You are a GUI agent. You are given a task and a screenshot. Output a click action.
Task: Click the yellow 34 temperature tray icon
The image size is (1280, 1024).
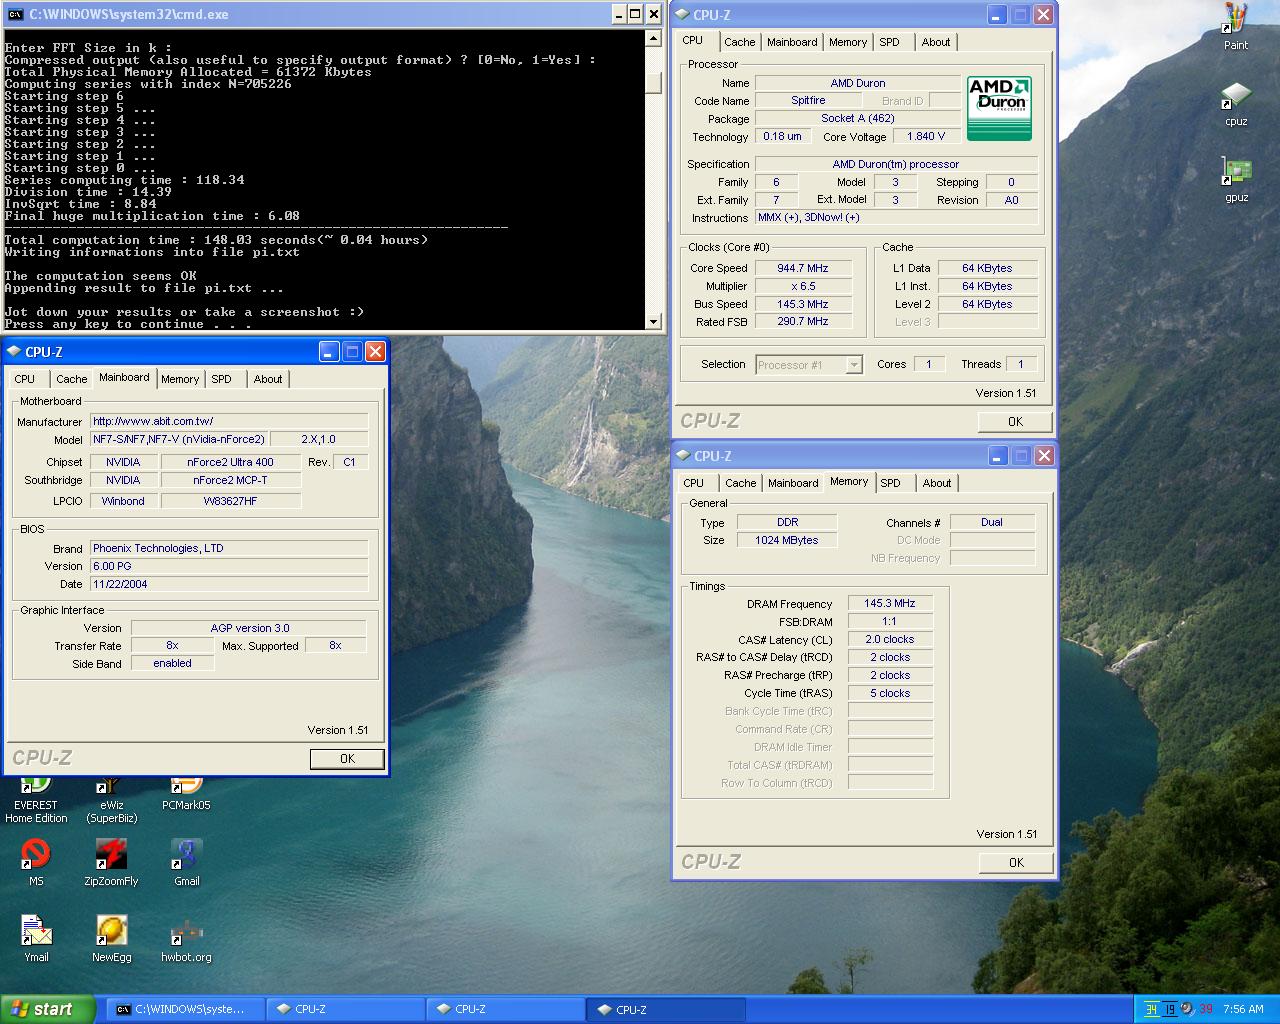tap(1152, 1009)
